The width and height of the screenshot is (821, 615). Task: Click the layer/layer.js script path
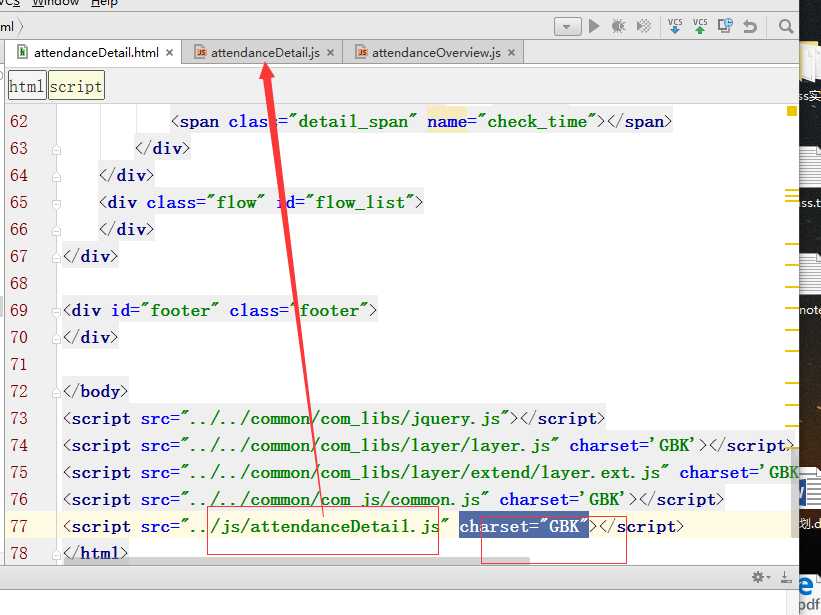coord(370,446)
